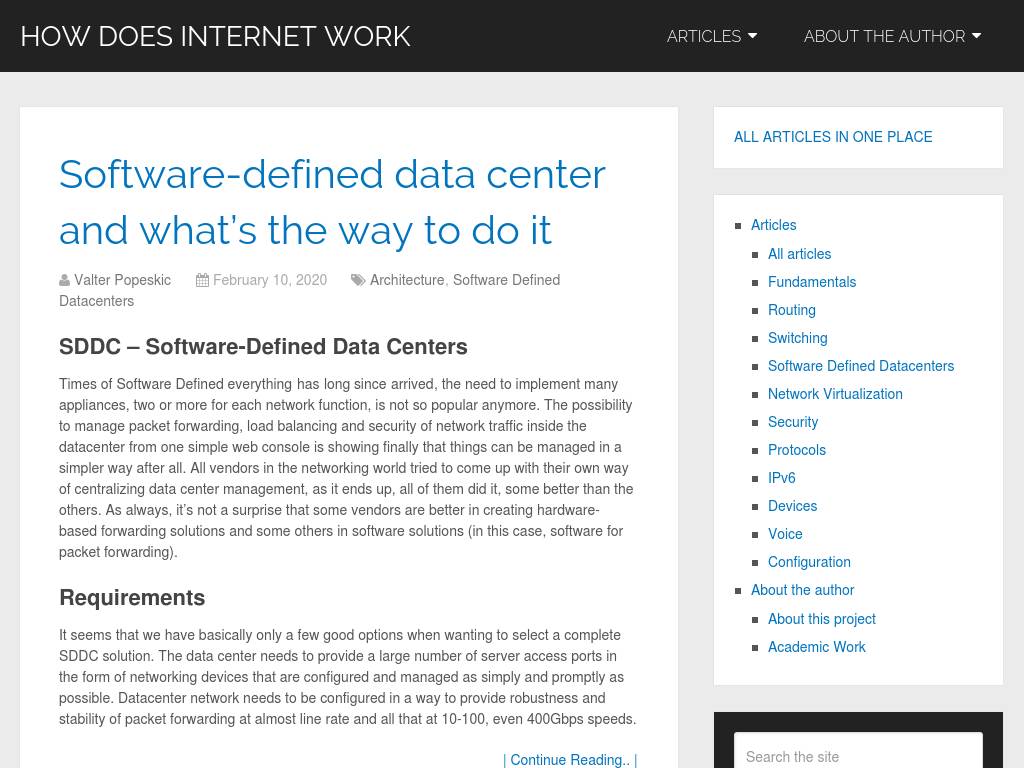Follow the Continue Reading link

(570, 760)
